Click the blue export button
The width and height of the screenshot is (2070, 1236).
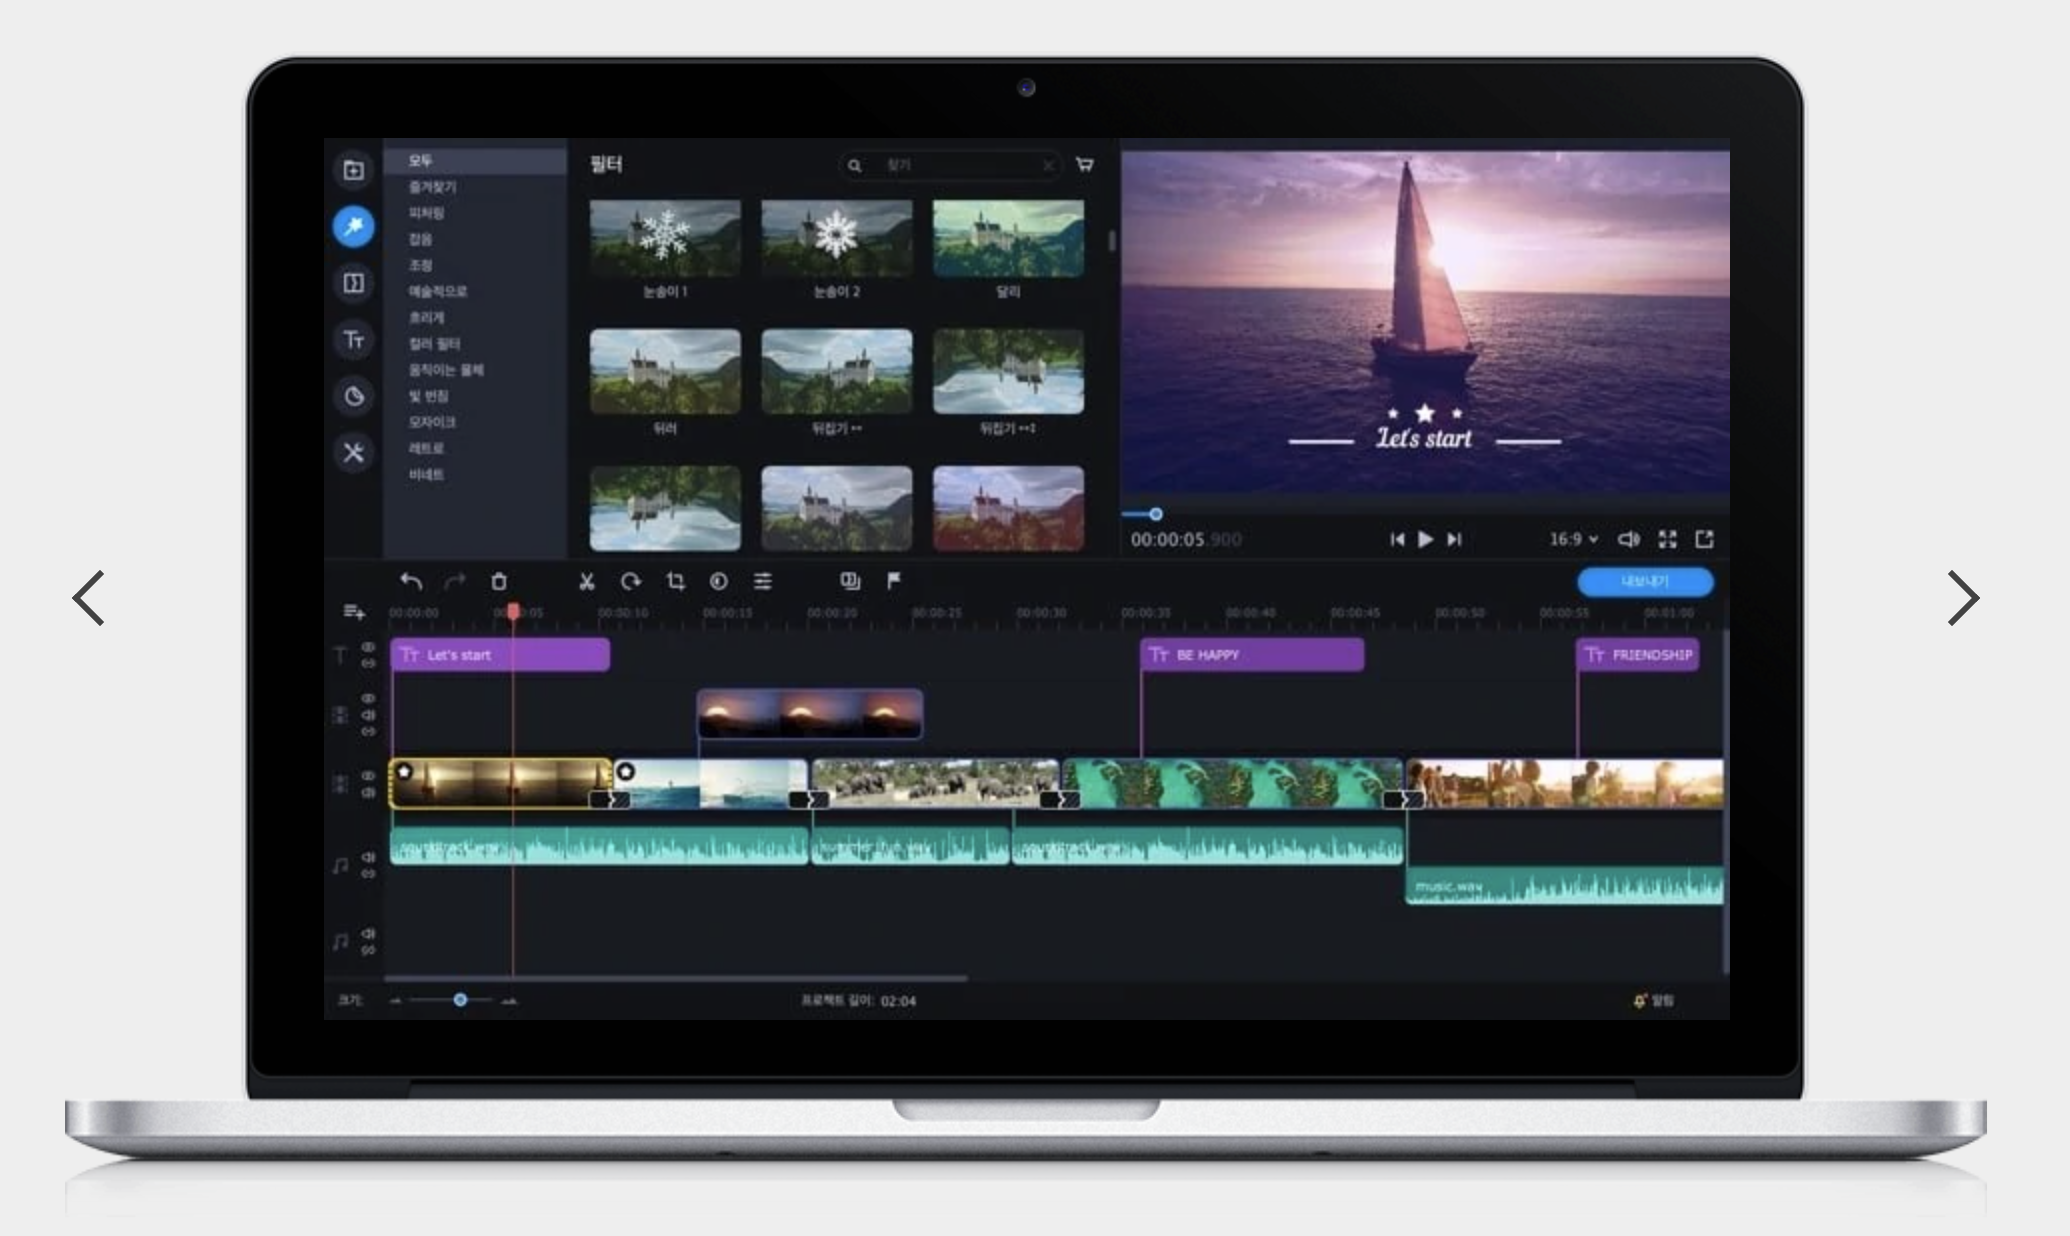point(1644,581)
